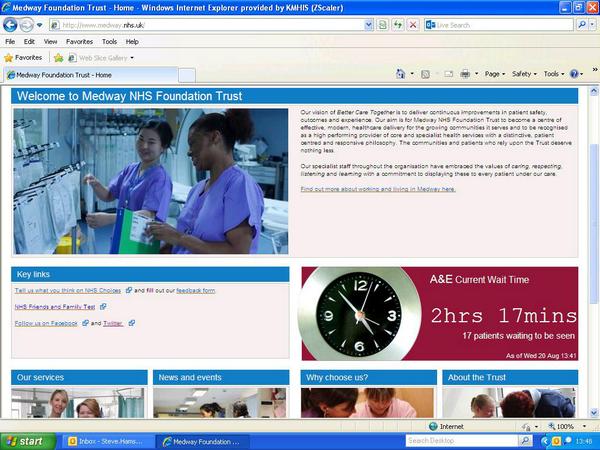Viewport: 600px width, 450px height.
Task: Follow the working and living in Medway link
Action: [x=378, y=189]
